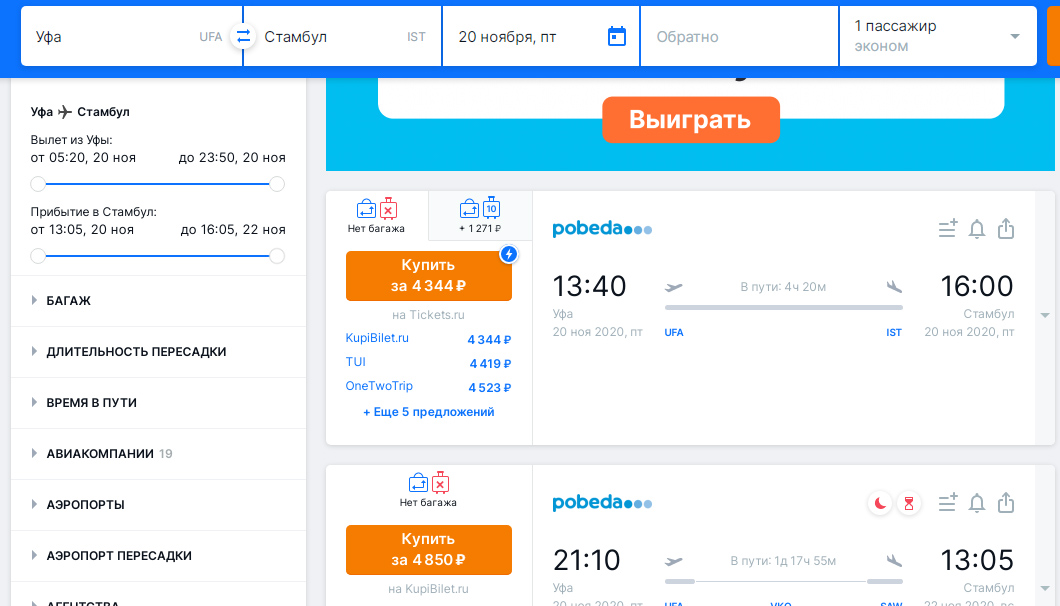
Task: Subscribe to price alert bell for 13:40 flight
Action: pos(977,229)
